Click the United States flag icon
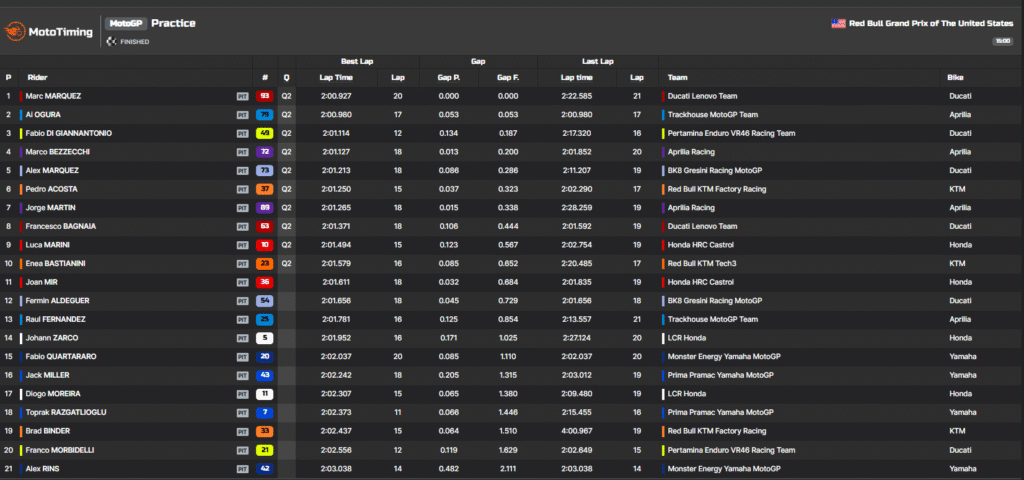 [x=838, y=23]
